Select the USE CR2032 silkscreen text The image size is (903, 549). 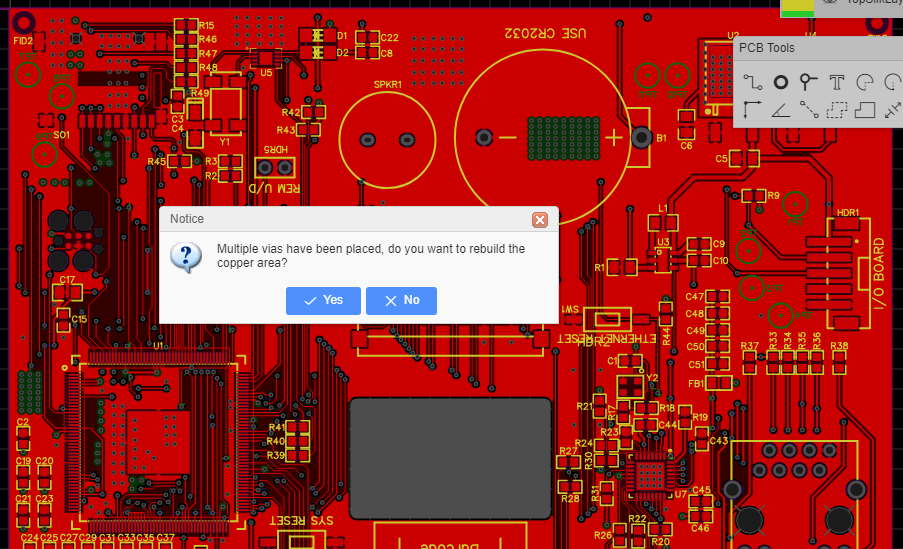click(545, 33)
